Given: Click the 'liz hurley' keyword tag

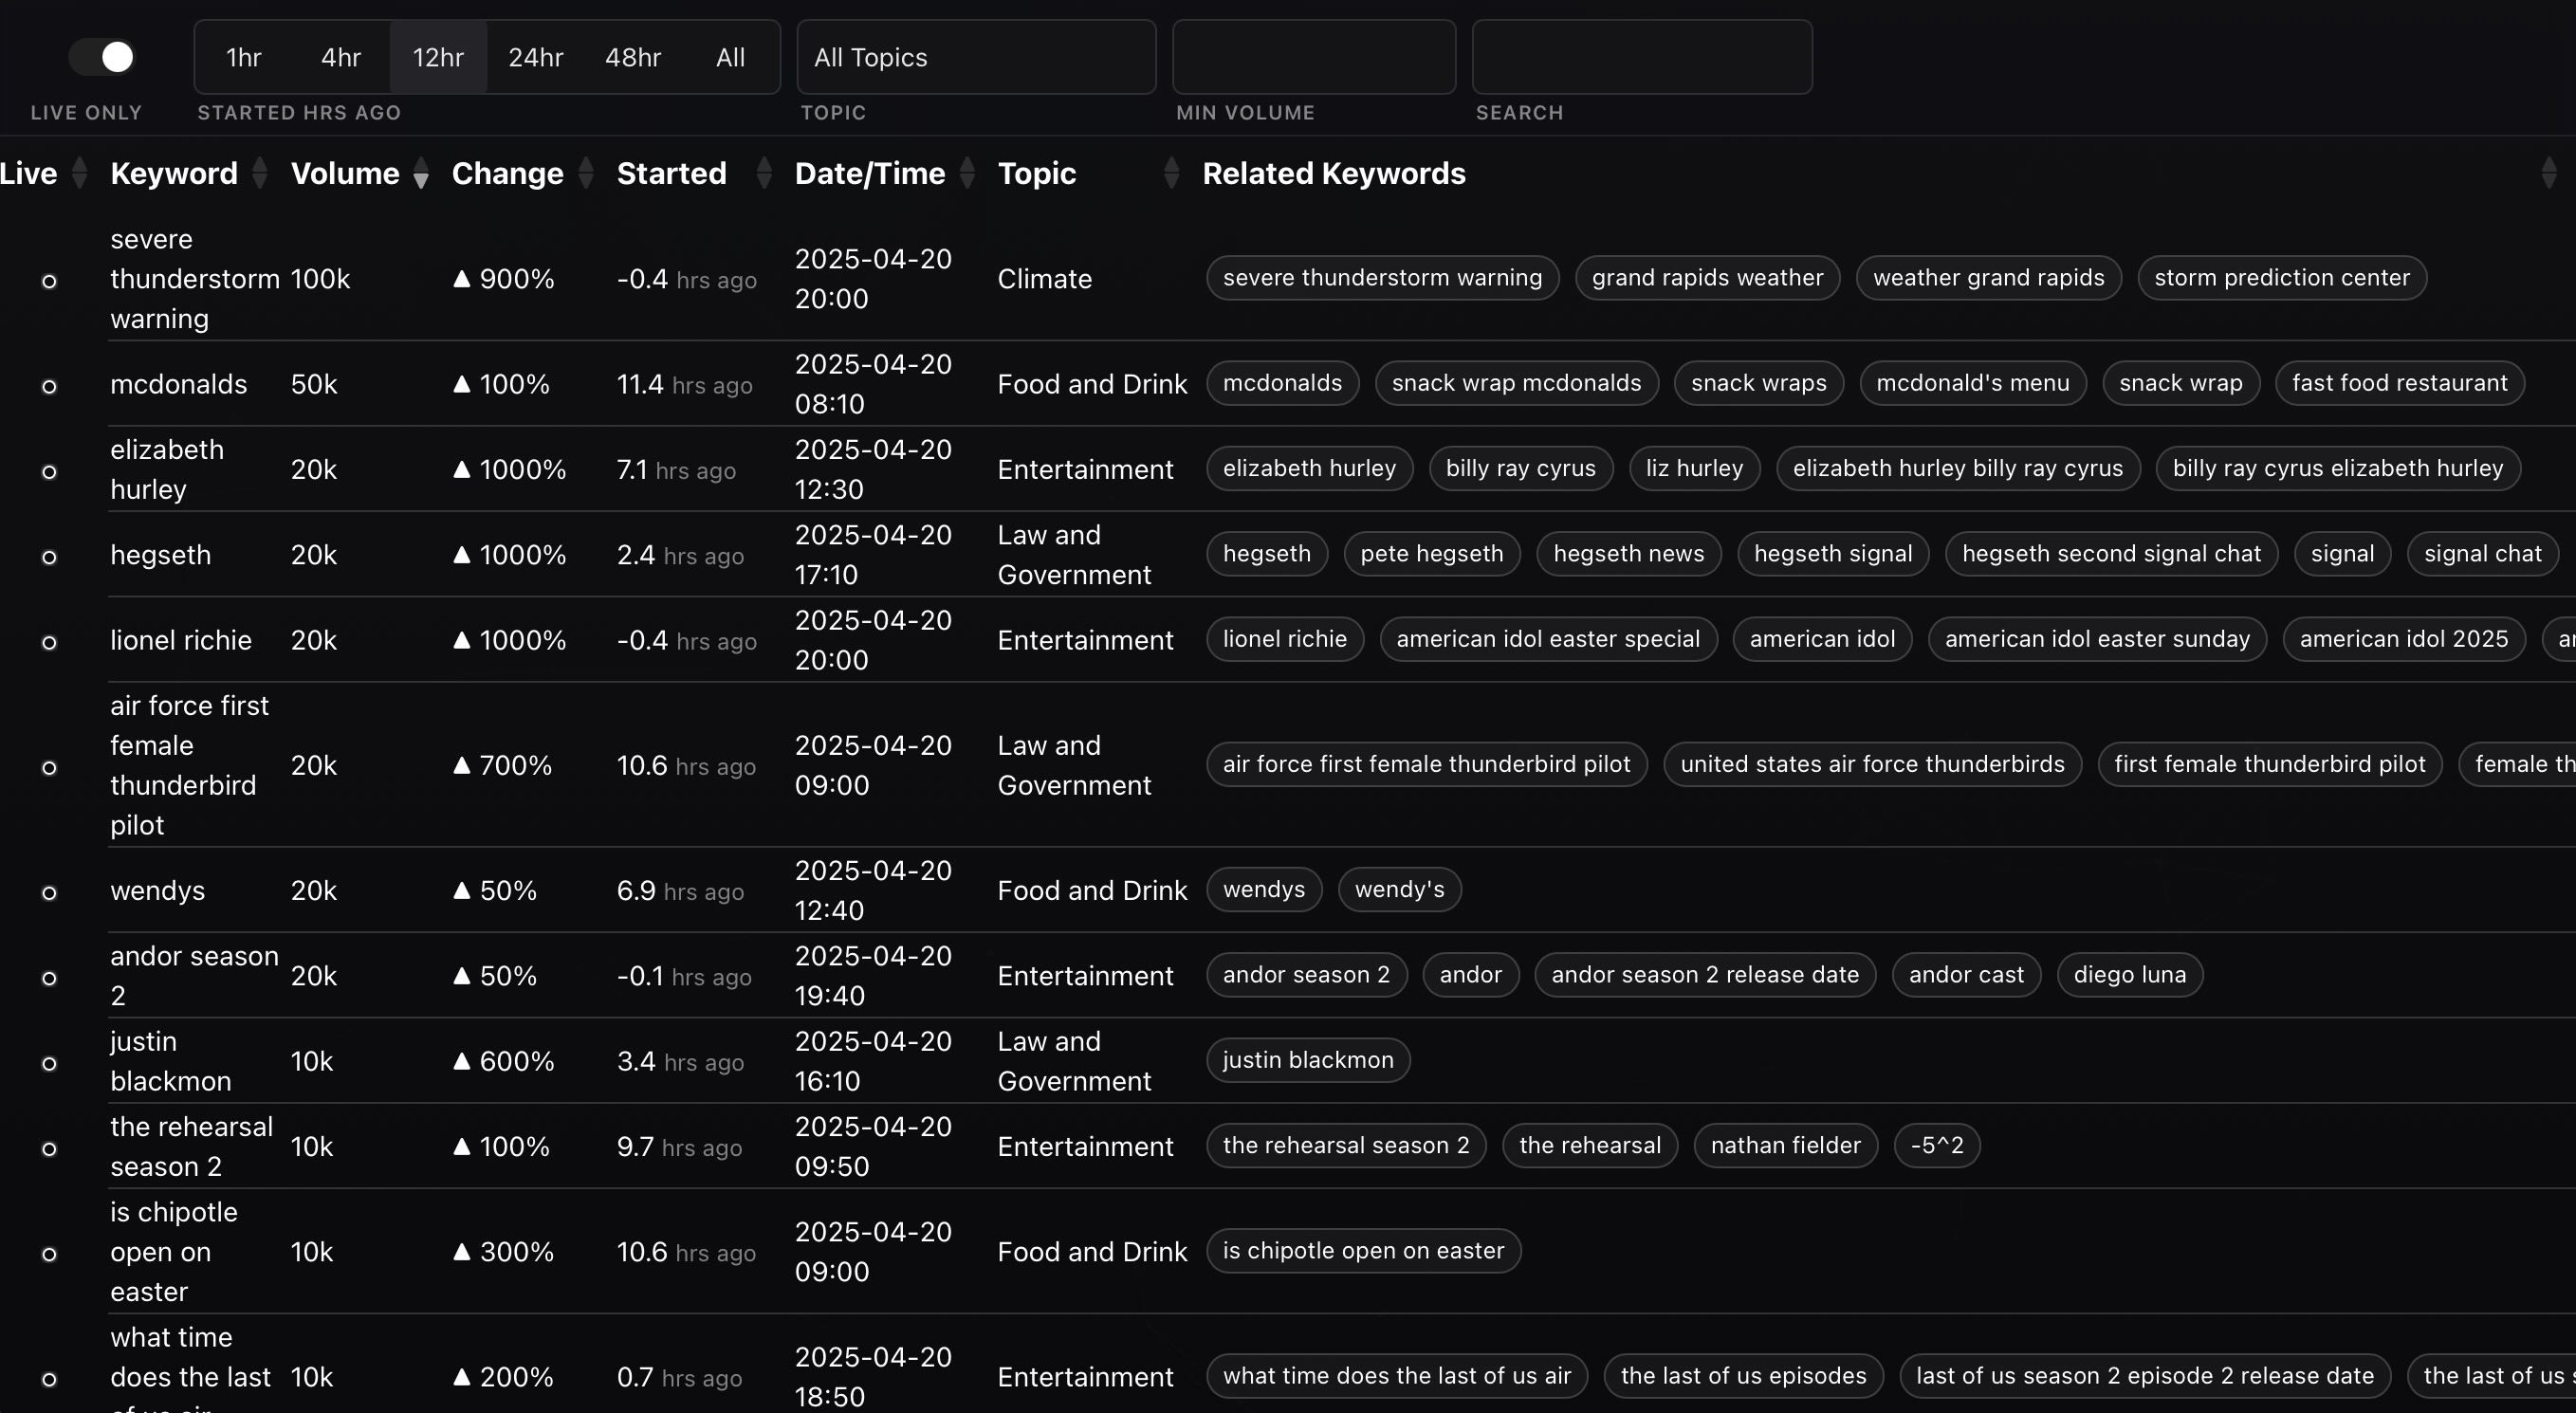Looking at the screenshot, I should click(1694, 468).
